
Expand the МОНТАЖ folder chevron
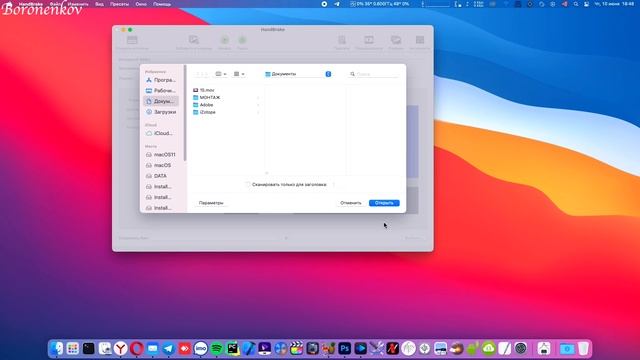pos(258,98)
